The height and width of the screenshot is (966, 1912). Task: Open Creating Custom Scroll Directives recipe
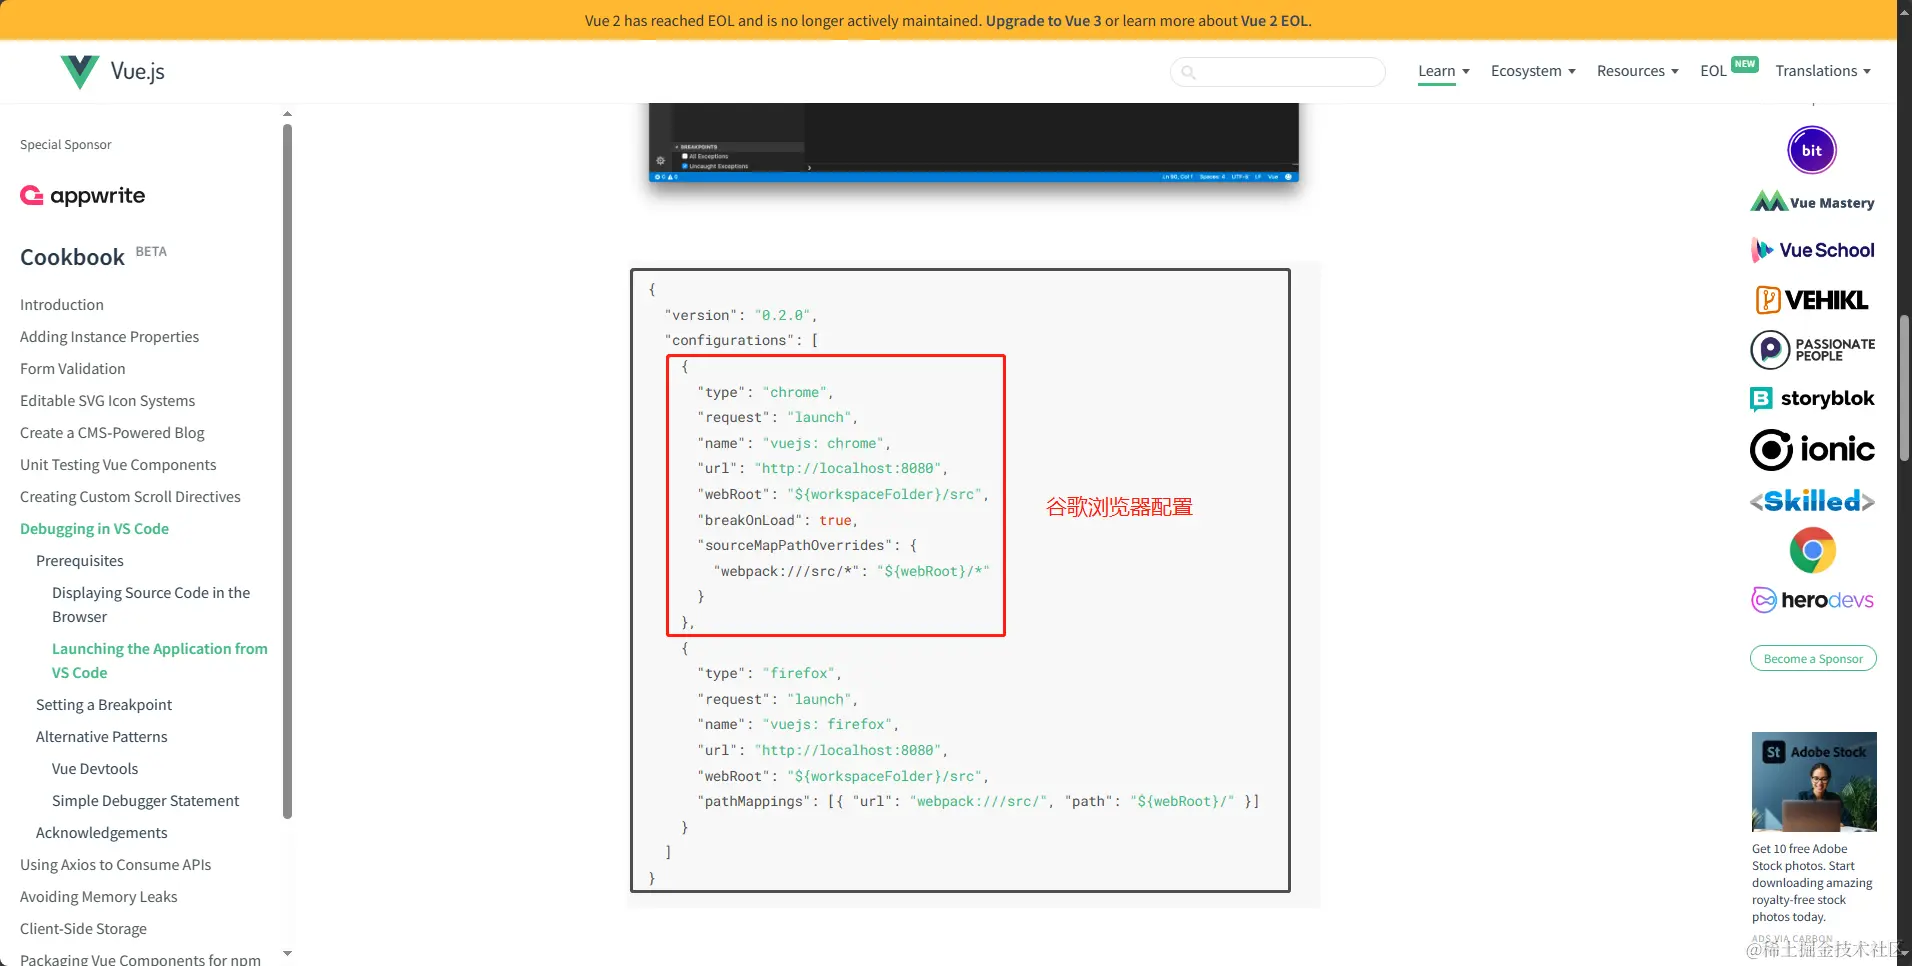[x=130, y=497]
